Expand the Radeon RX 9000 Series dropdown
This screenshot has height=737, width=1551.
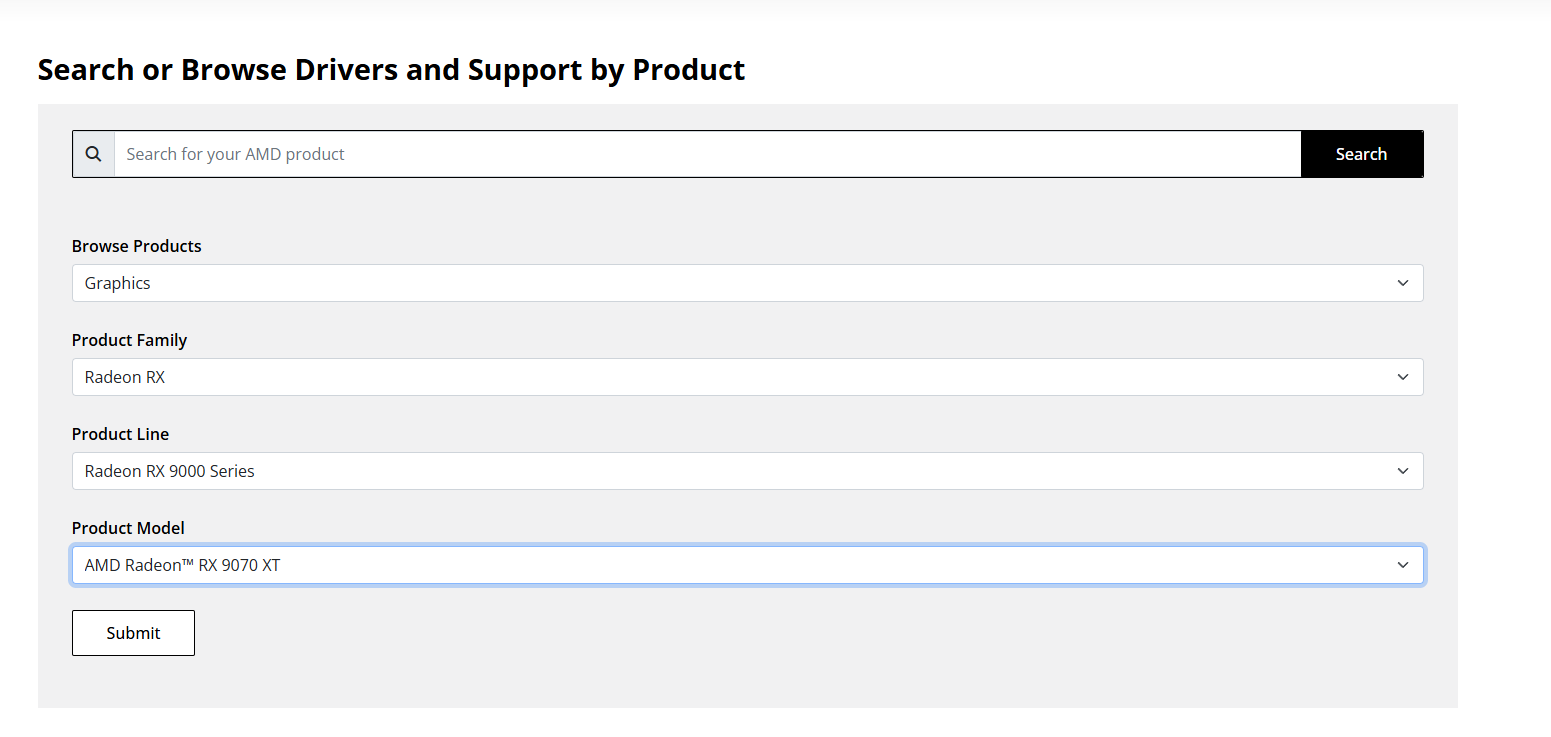coord(747,471)
